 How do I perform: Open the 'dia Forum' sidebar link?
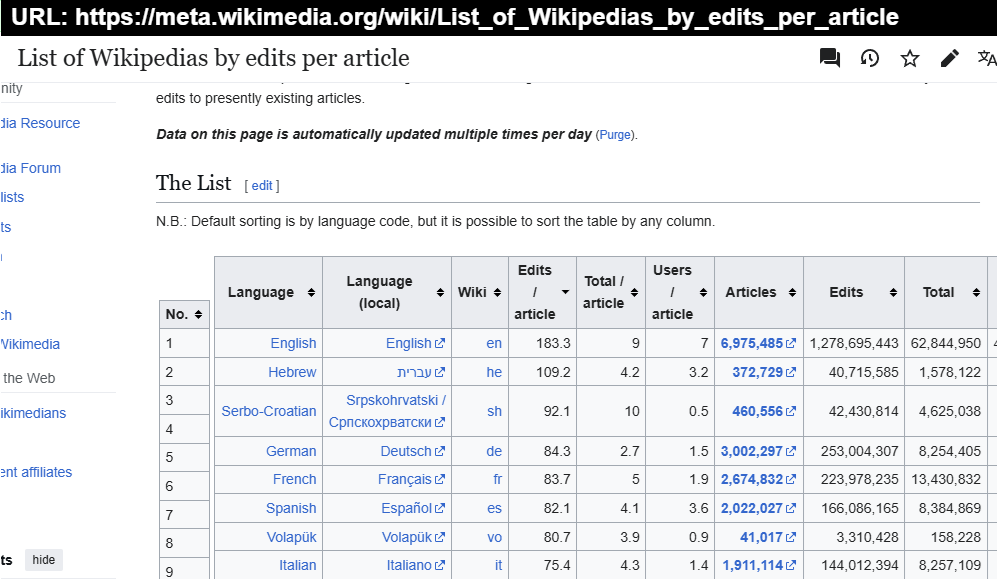coord(31,168)
